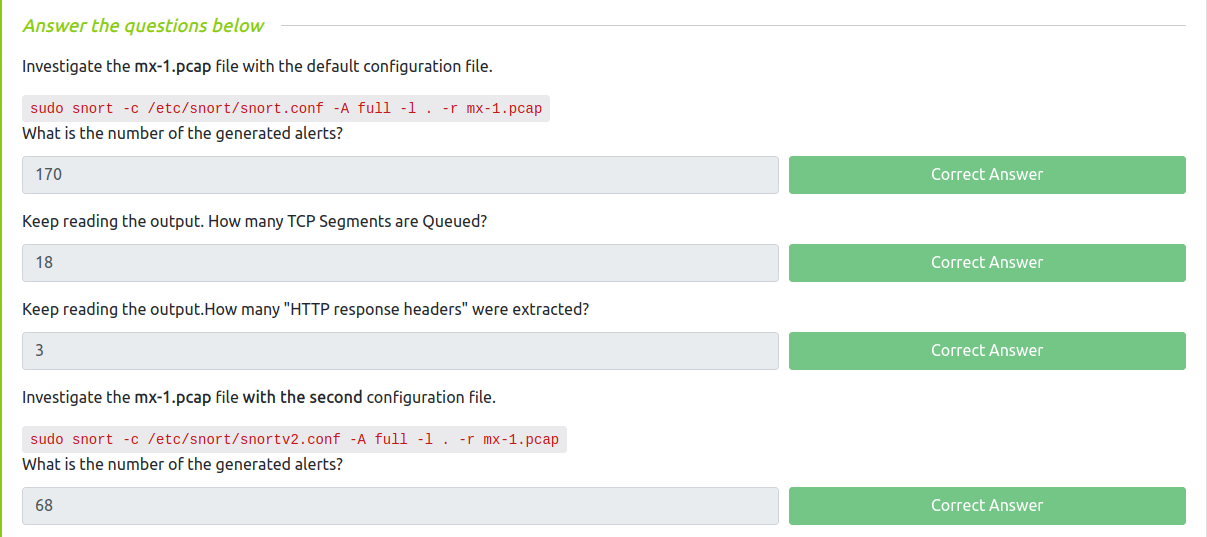1207x537 pixels.
Task: Click the alerts question above the 170 field
Action: (x=182, y=133)
